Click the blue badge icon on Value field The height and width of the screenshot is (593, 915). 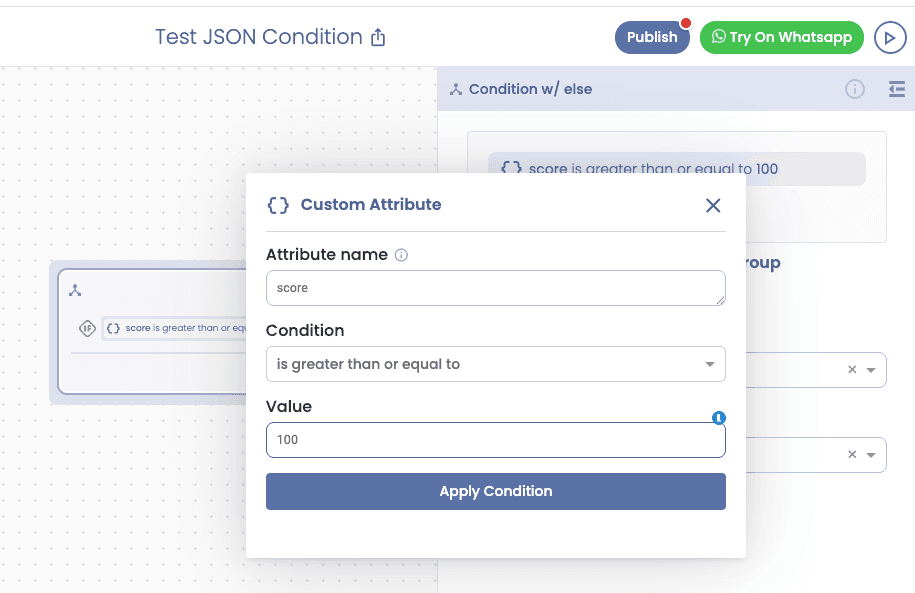[719, 417]
